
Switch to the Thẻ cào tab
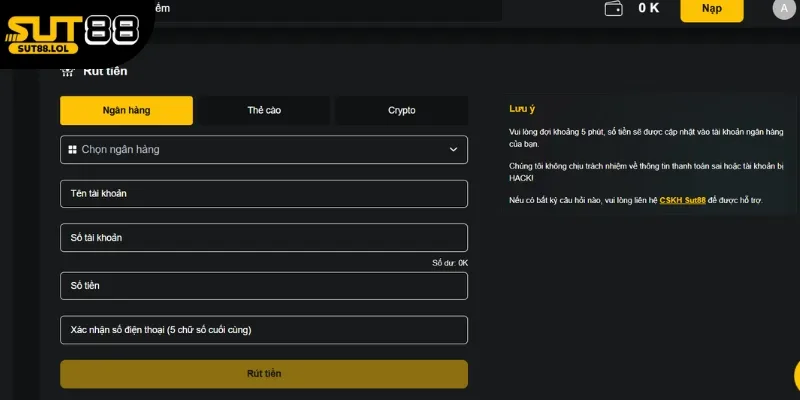264,110
